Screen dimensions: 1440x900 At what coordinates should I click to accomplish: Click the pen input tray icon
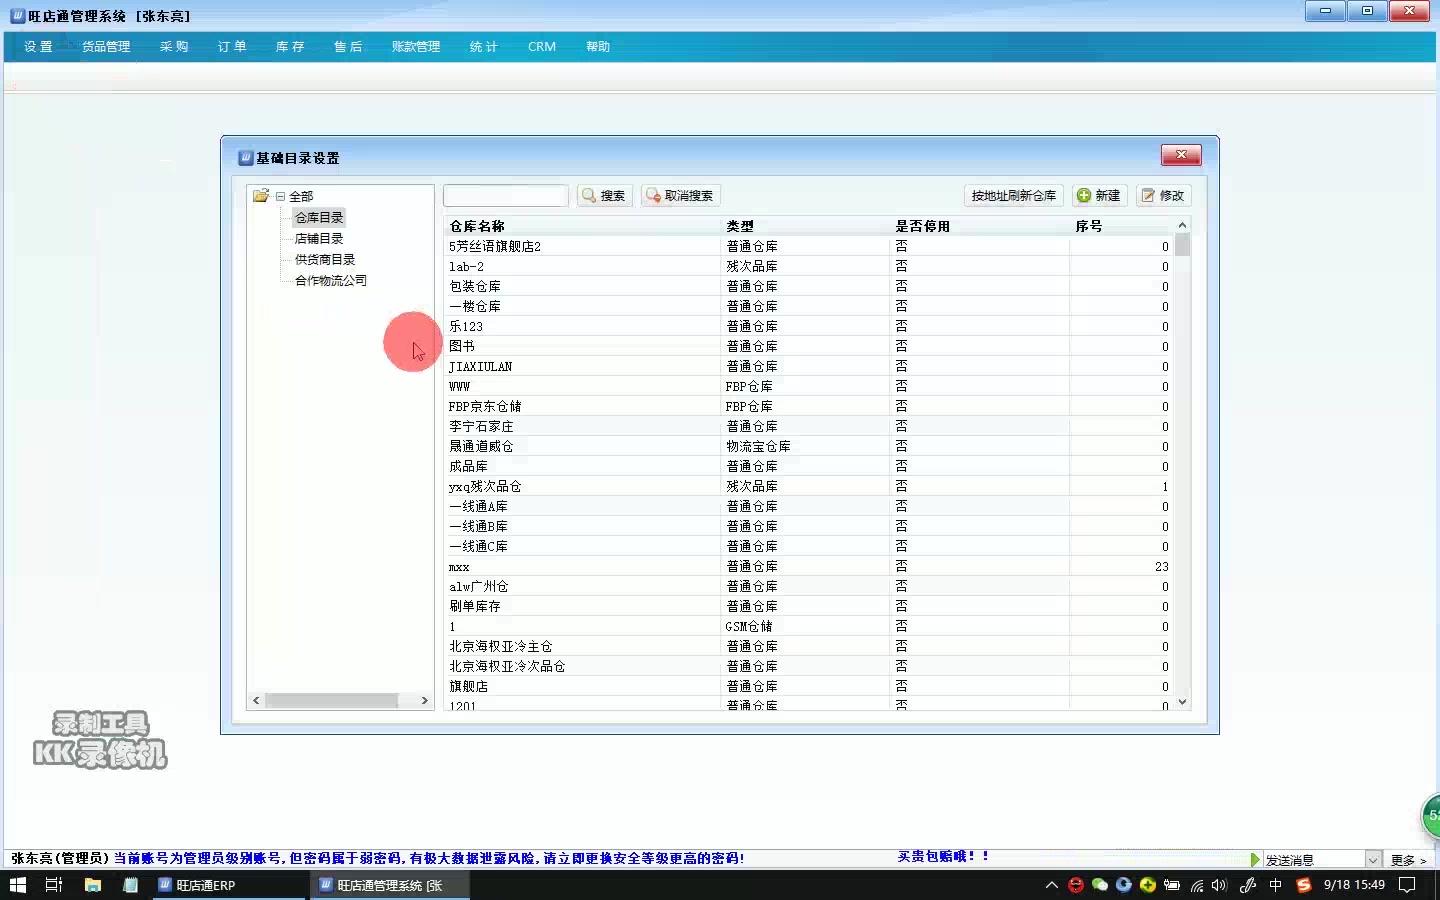coord(1247,885)
